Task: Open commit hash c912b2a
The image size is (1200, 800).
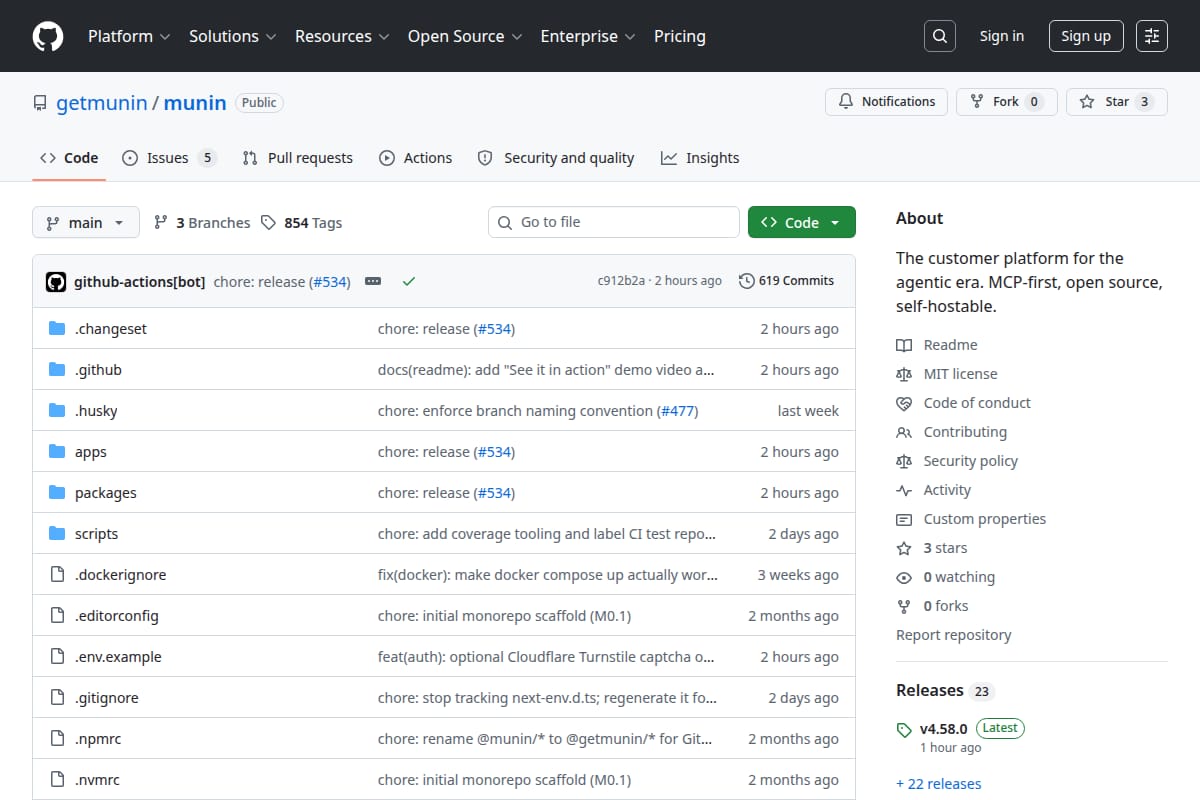Action: click(621, 281)
